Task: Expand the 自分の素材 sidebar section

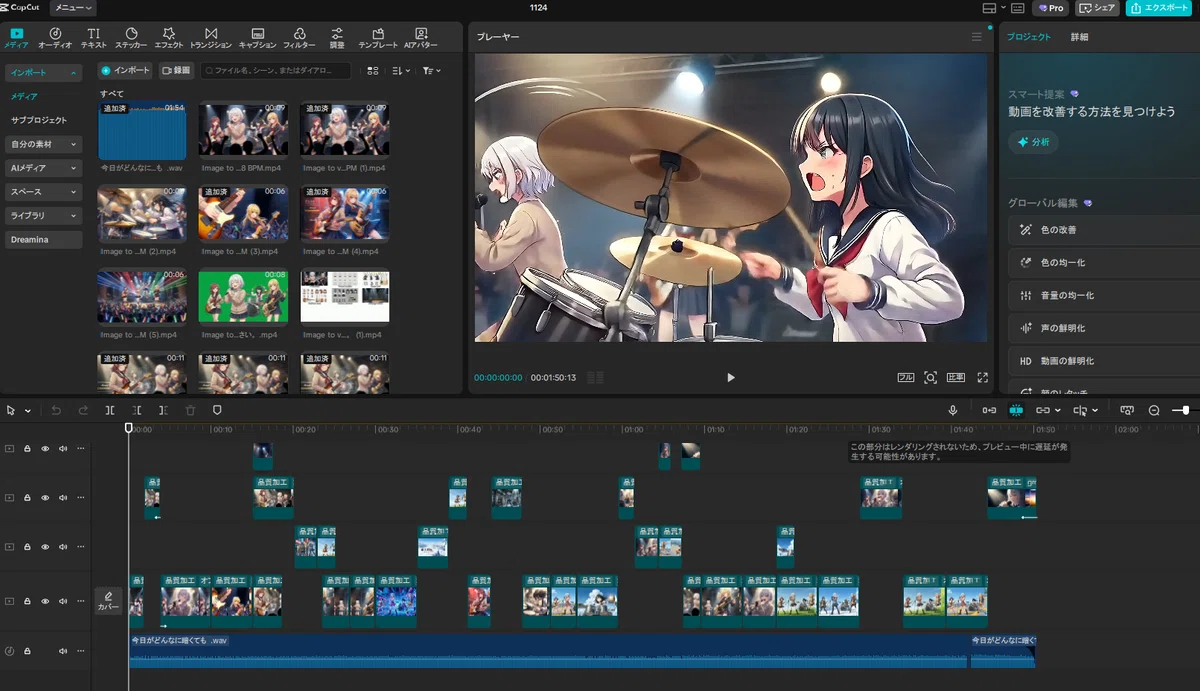Action: 43,144
